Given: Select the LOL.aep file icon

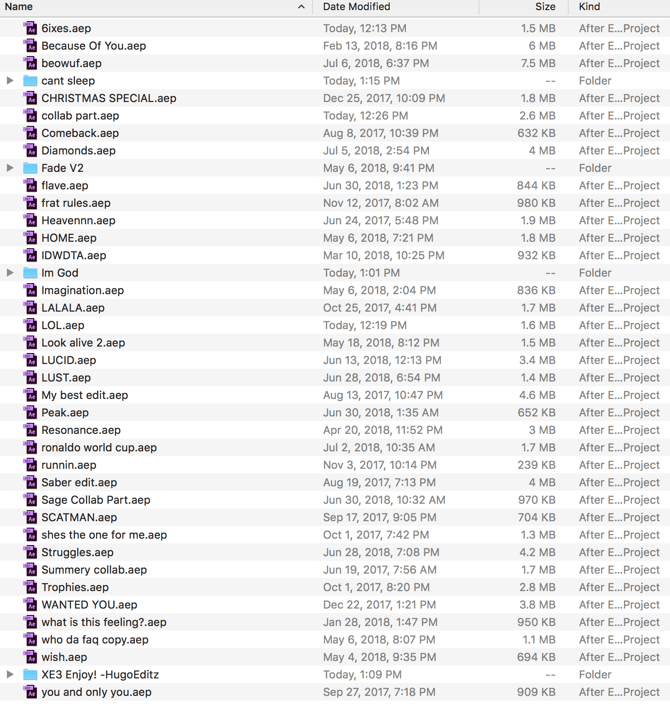Looking at the screenshot, I should (x=30, y=326).
